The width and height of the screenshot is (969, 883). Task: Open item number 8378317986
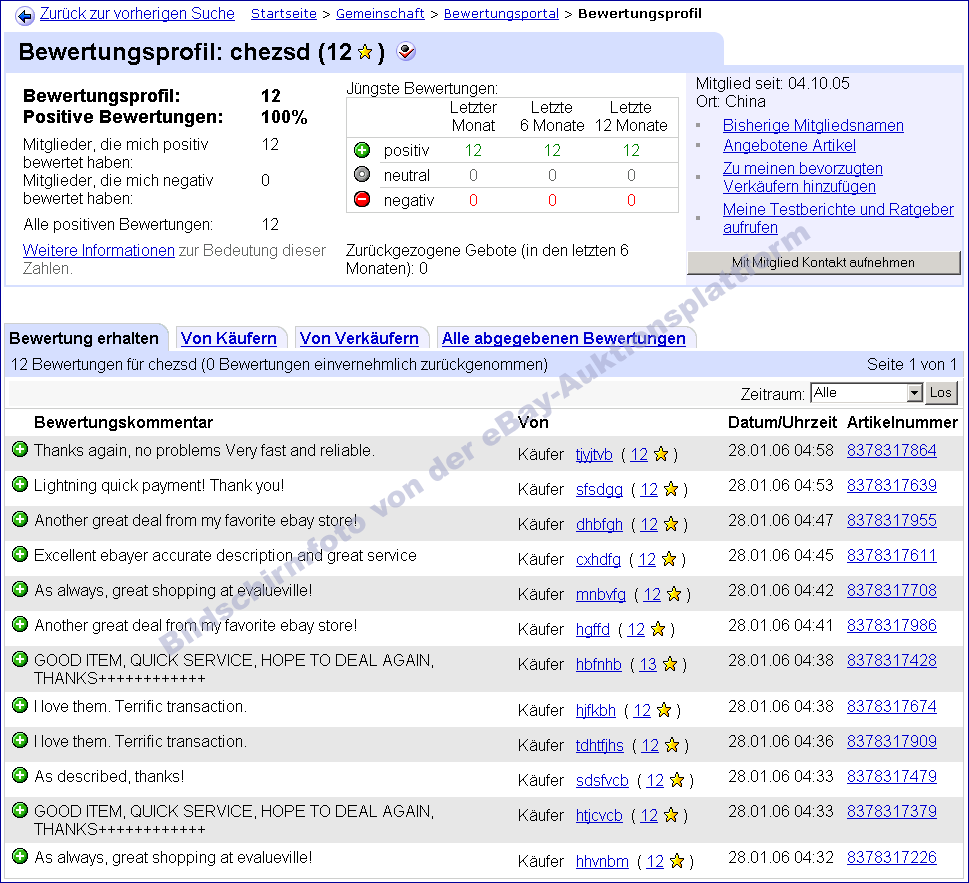892,625
